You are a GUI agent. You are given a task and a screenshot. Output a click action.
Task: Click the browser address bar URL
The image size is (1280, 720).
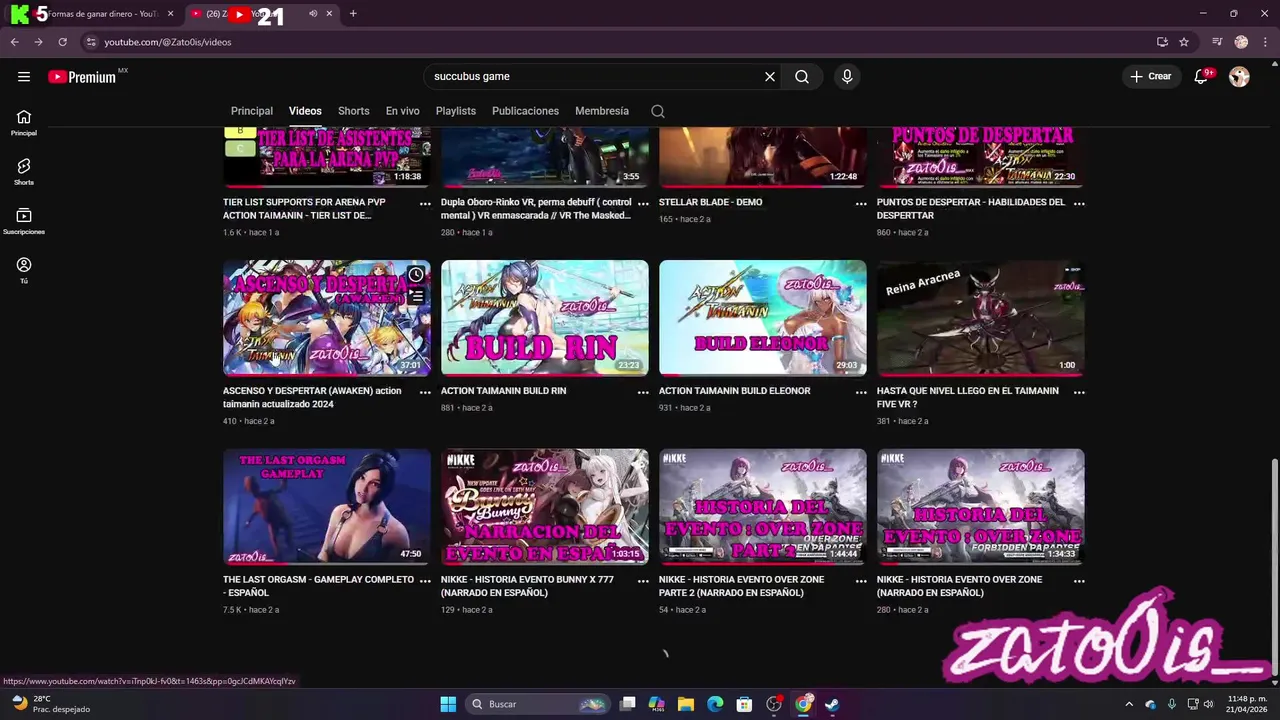point(167,42)
